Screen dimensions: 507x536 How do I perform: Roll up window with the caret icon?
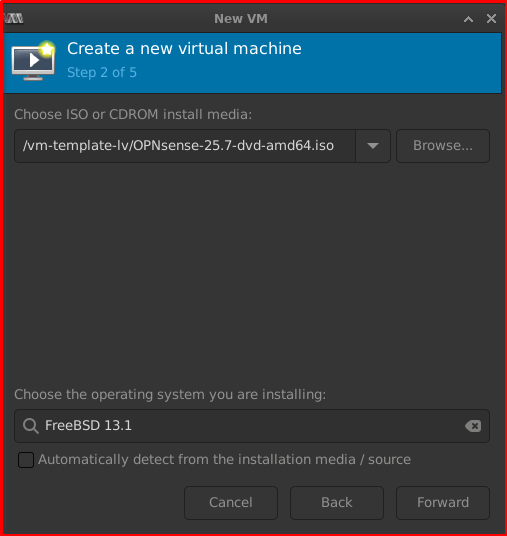coord(468,19)
